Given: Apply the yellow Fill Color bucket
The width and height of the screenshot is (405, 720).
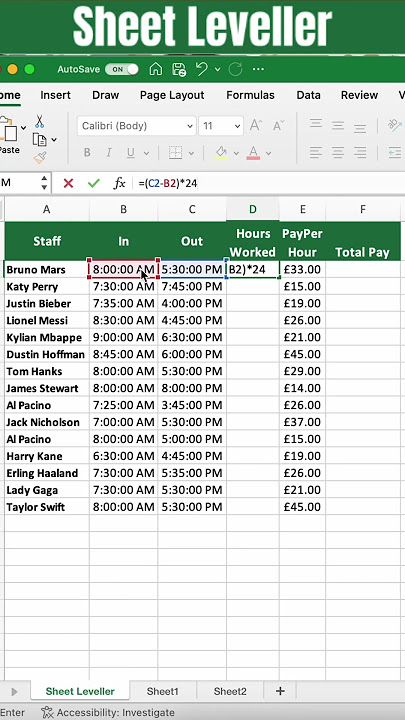Looking at the screenshot, I should click(221, 153).
